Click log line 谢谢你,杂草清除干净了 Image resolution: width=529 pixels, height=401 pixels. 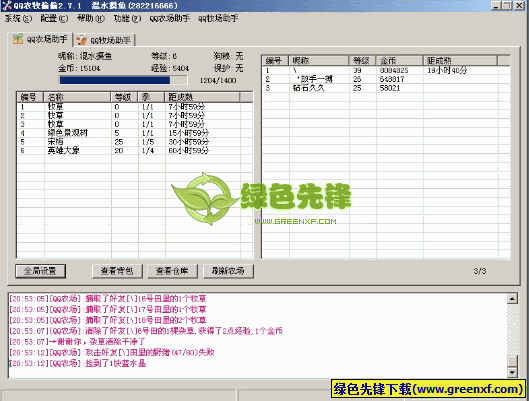(x=77, y=342)
